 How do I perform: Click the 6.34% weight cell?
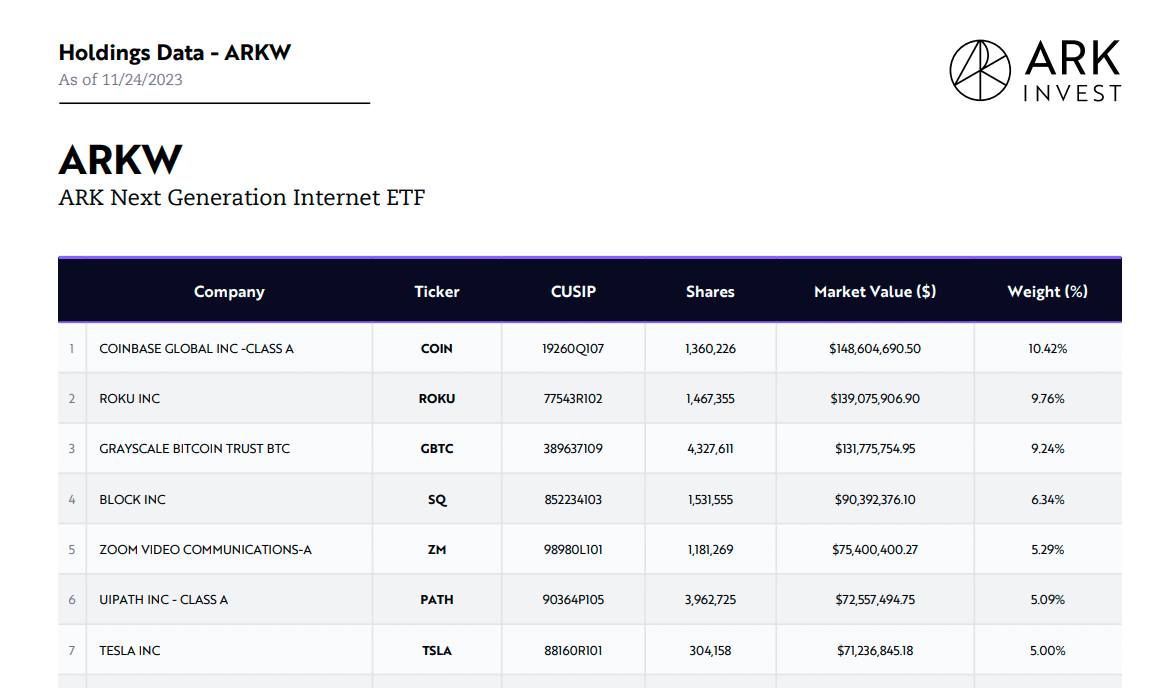1047,499
